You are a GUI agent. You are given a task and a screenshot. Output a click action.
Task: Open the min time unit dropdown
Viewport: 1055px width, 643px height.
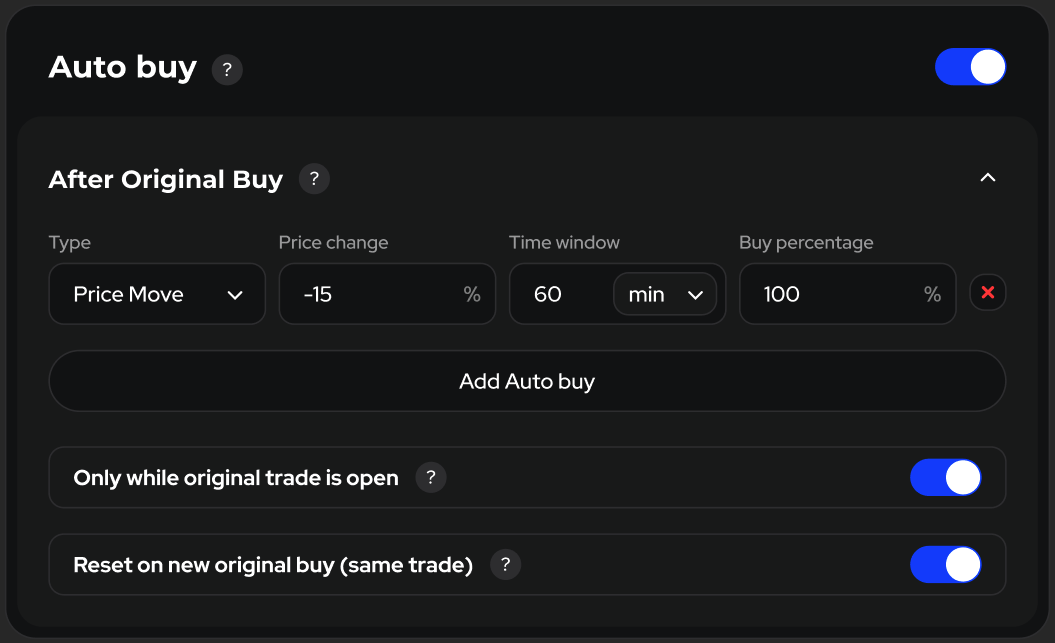click(665, 294)
